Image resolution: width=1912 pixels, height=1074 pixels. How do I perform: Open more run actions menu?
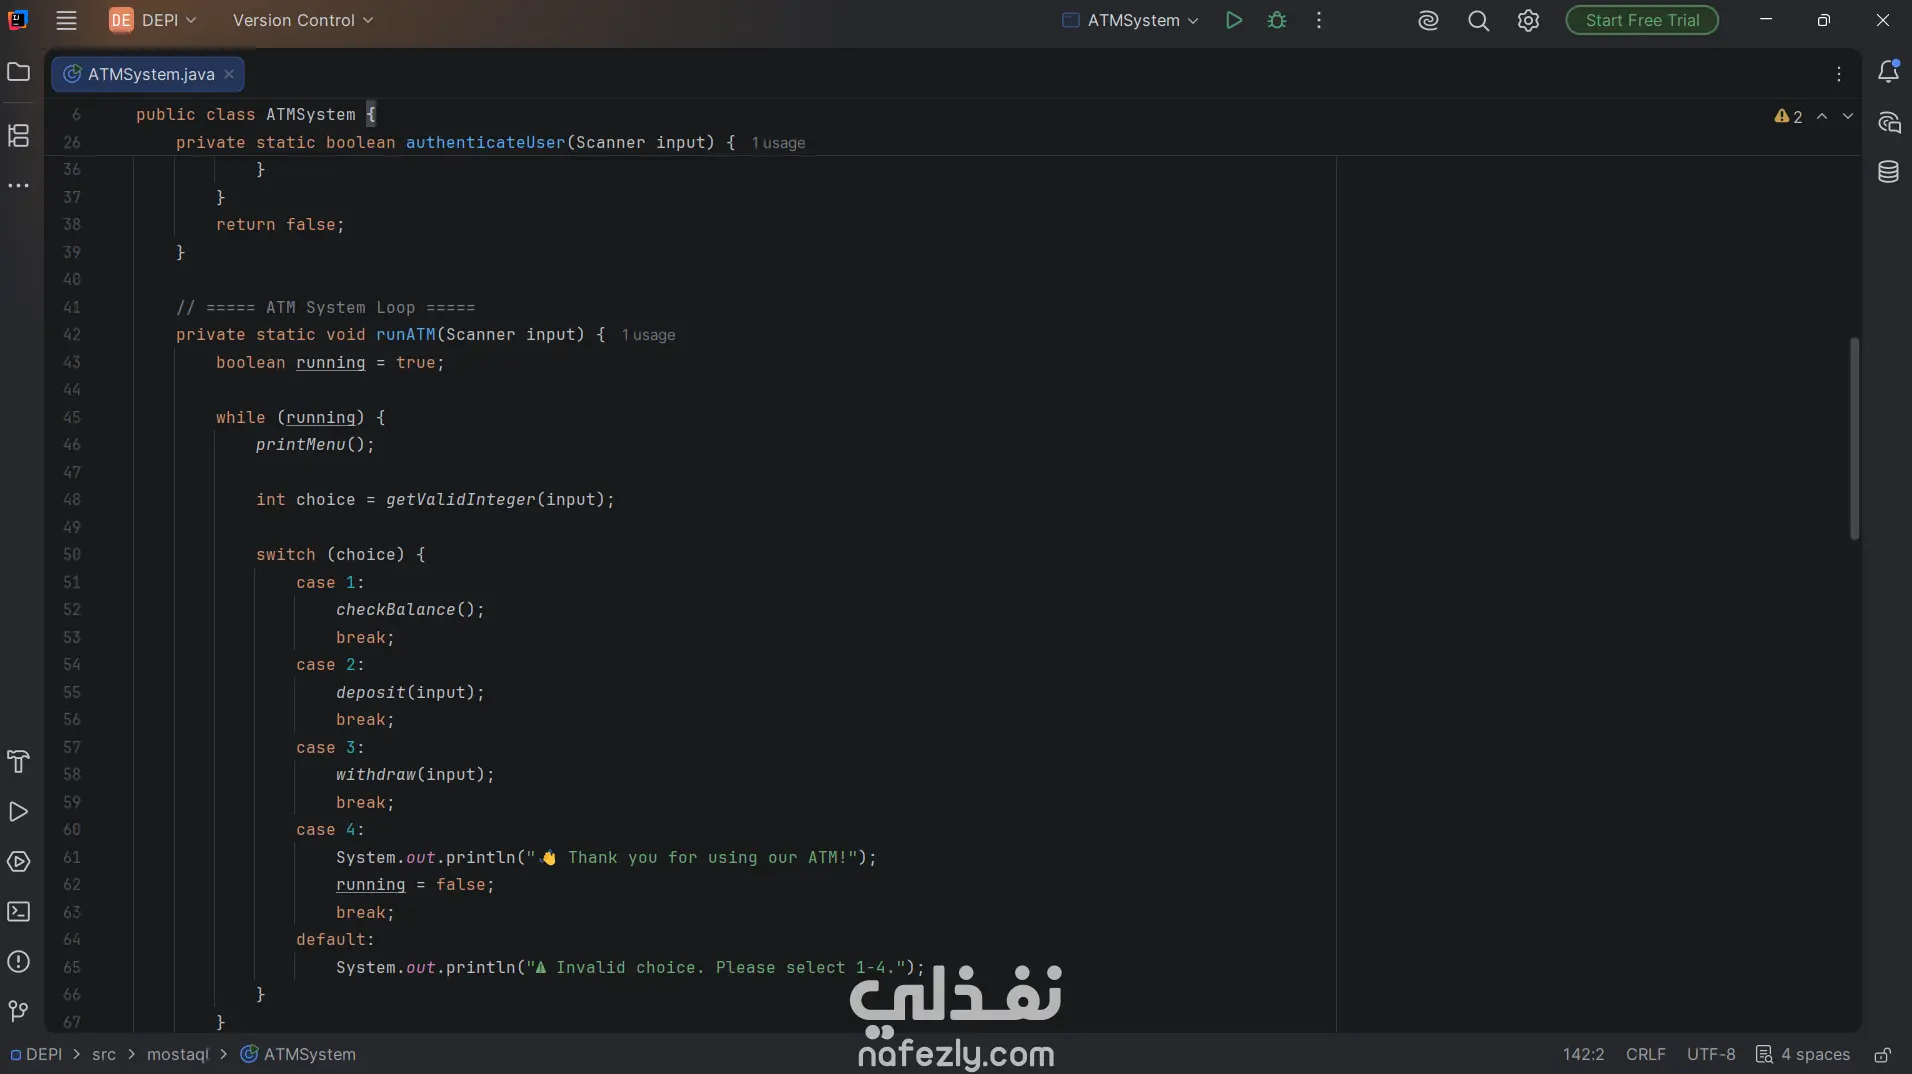point(1319,20)
